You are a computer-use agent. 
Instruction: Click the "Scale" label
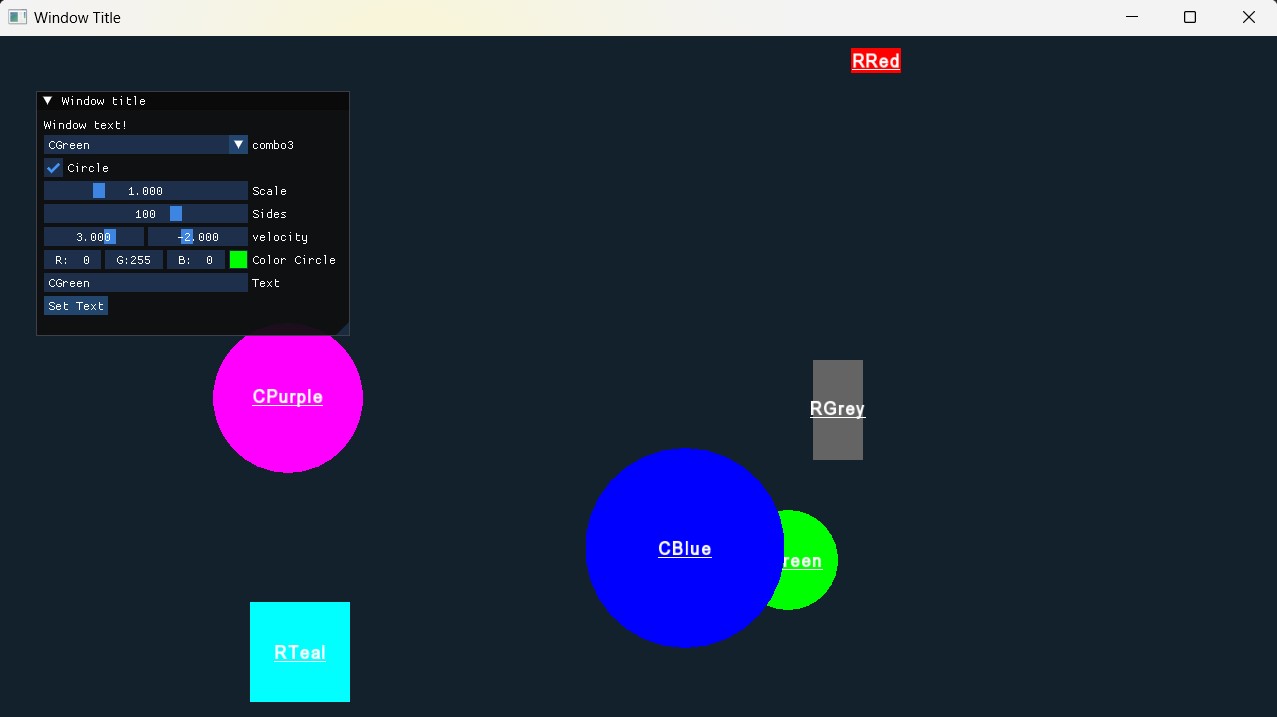click(270, 191)
